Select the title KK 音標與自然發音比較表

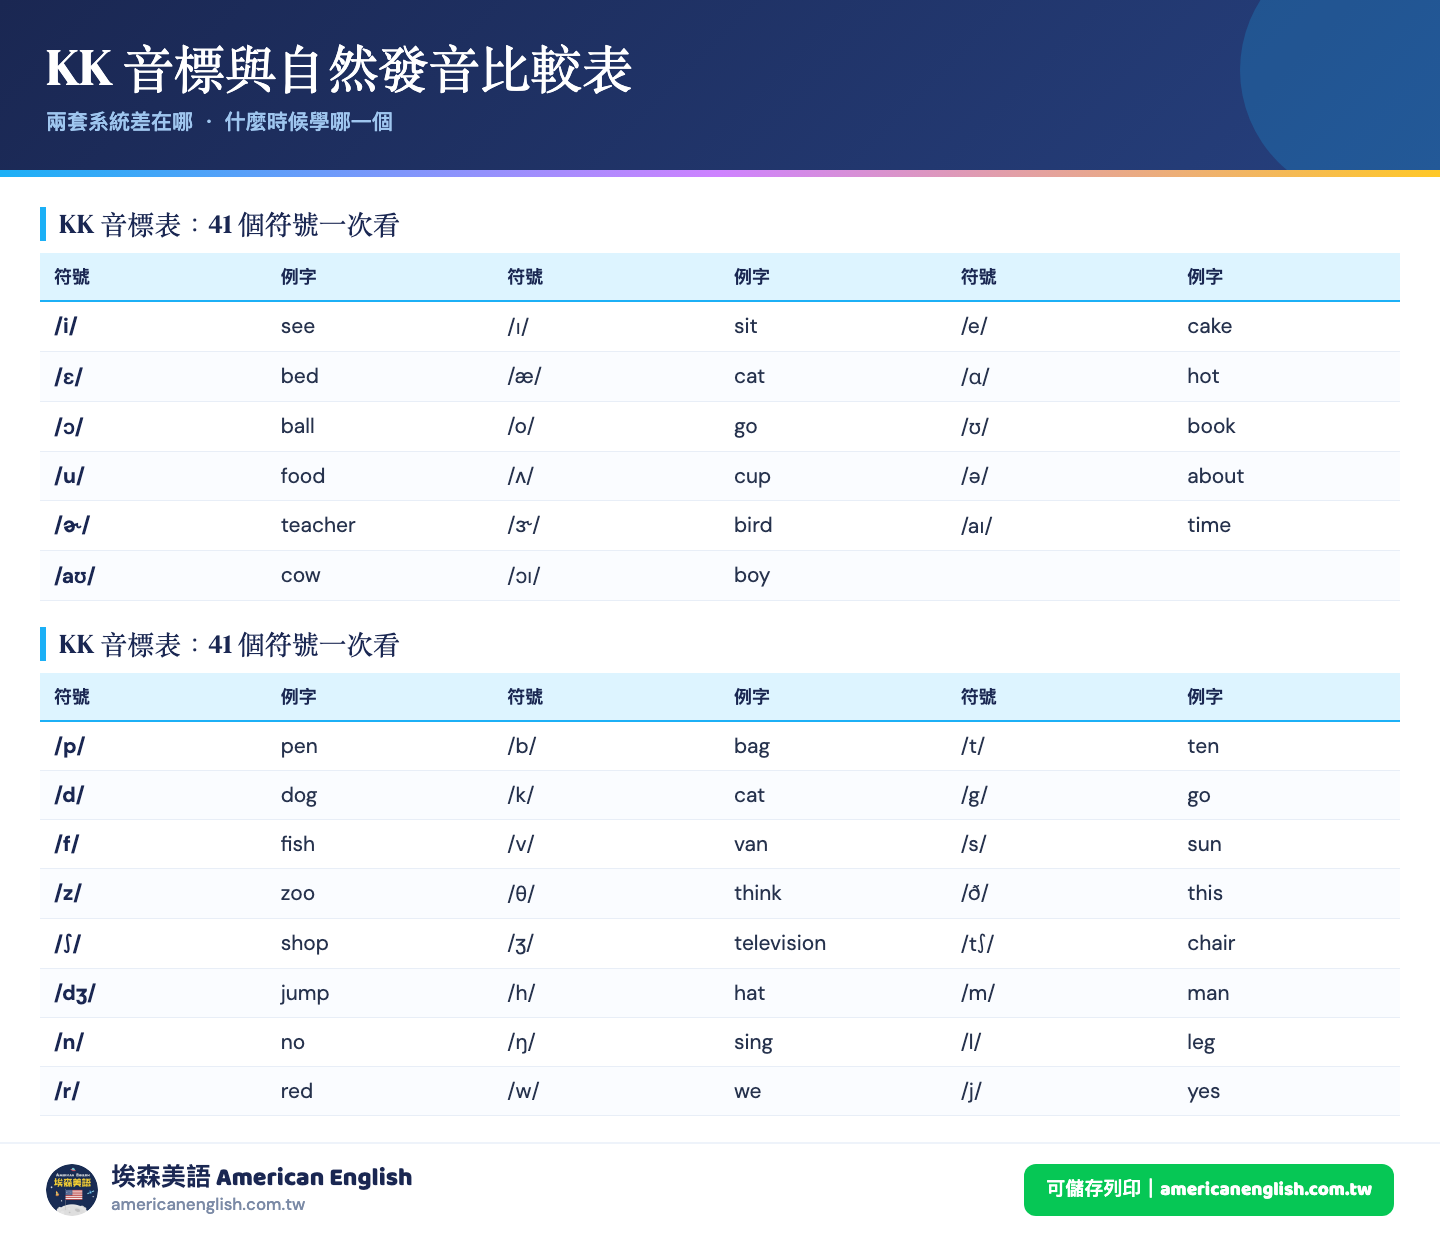(339, 69)
